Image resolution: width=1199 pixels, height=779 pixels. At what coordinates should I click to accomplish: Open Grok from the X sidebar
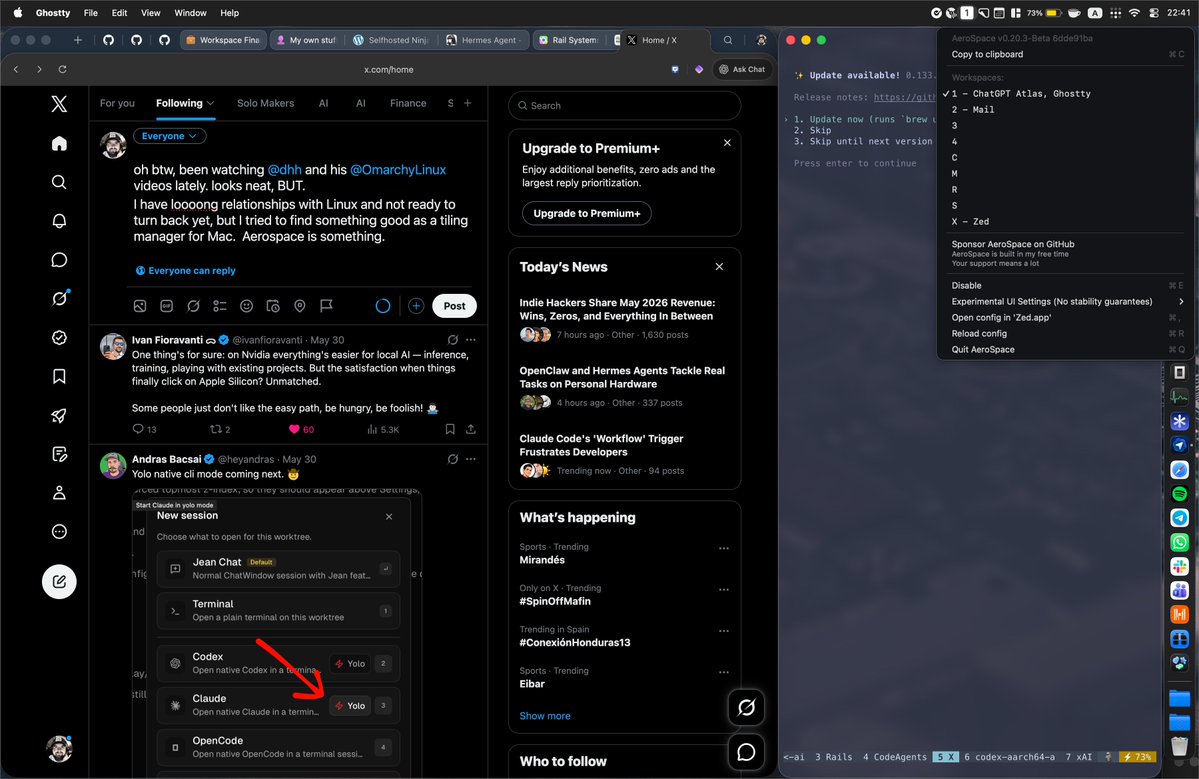pos(59,298)
